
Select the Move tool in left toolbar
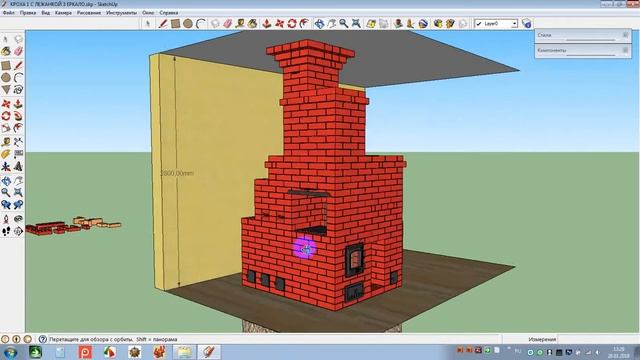tap(6, 104)
